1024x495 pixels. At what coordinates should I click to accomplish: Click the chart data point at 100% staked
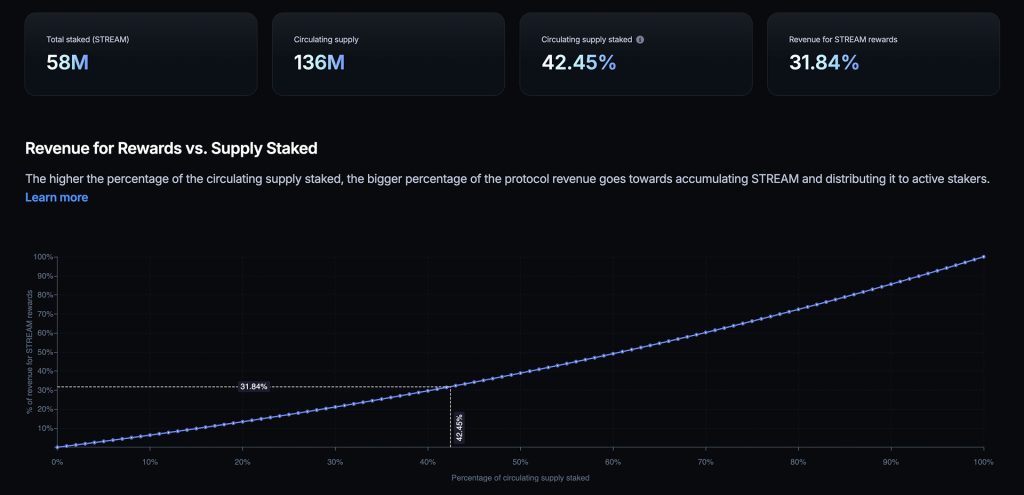[x=984, y=257]
